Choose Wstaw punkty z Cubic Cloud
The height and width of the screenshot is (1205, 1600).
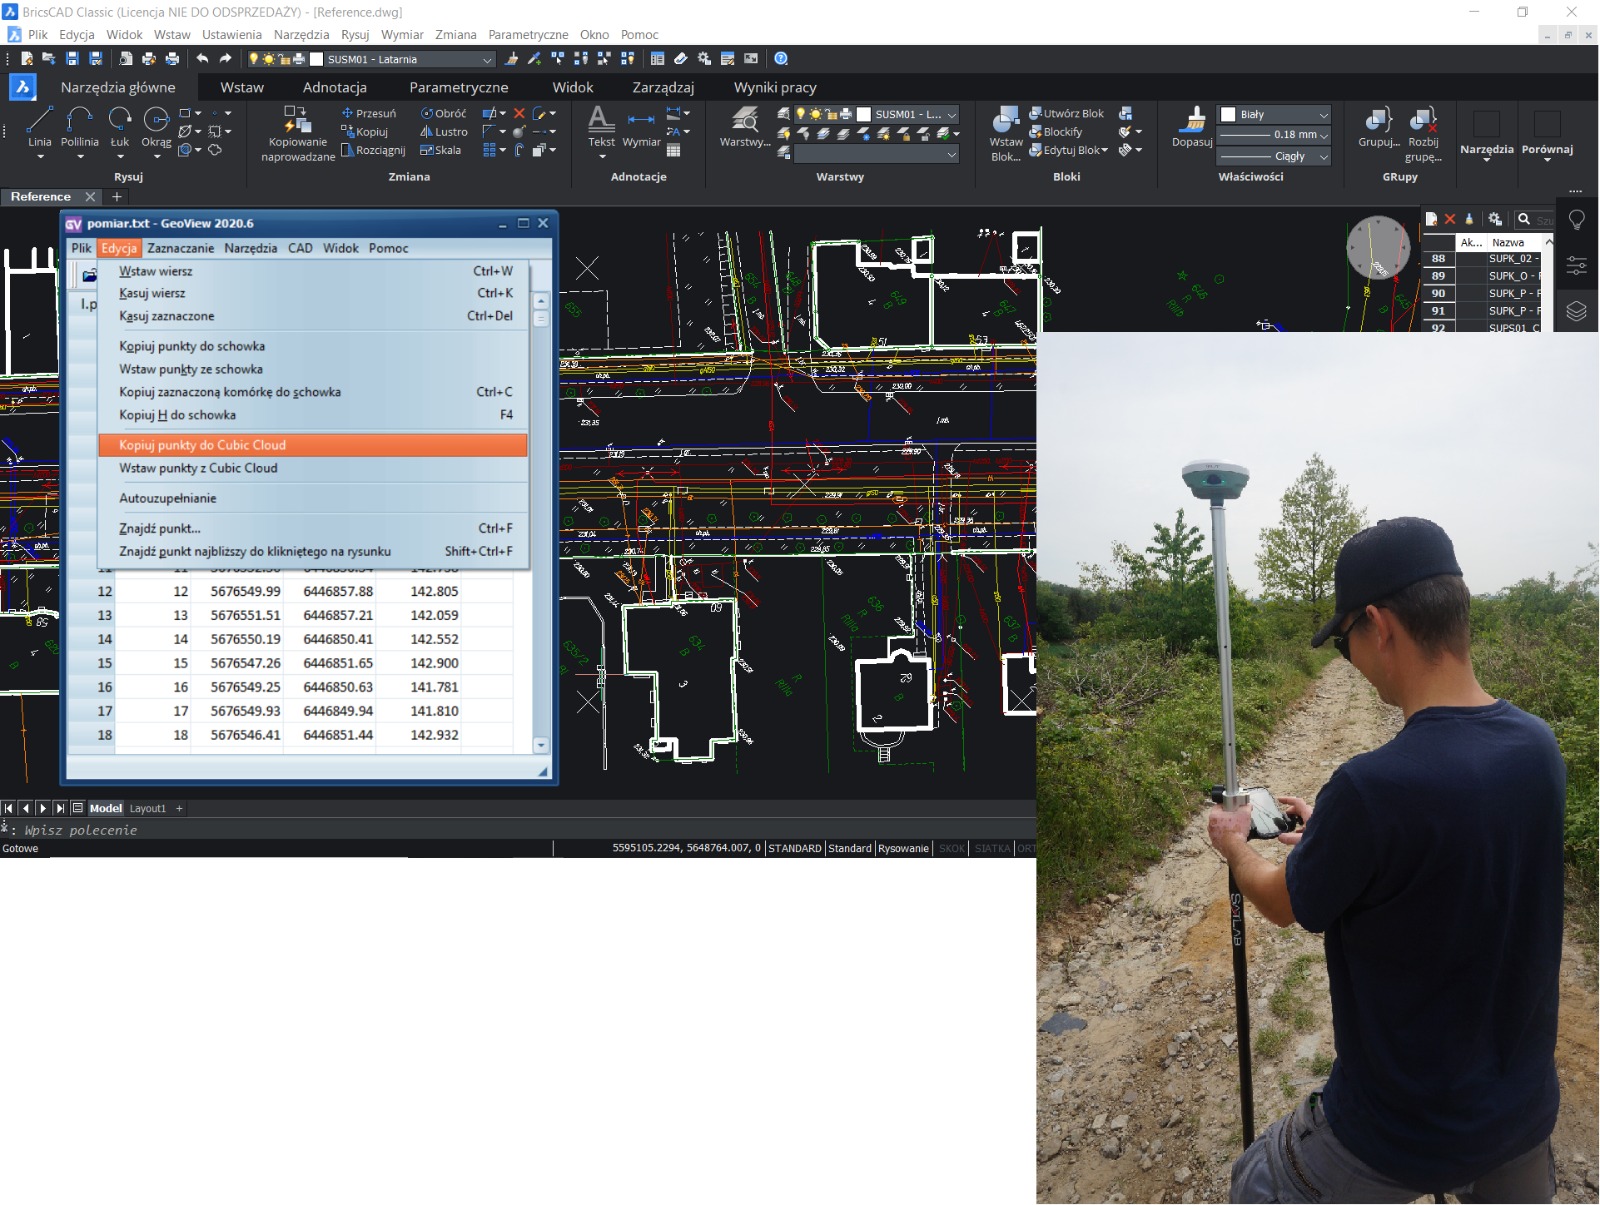tap(313, 468)
